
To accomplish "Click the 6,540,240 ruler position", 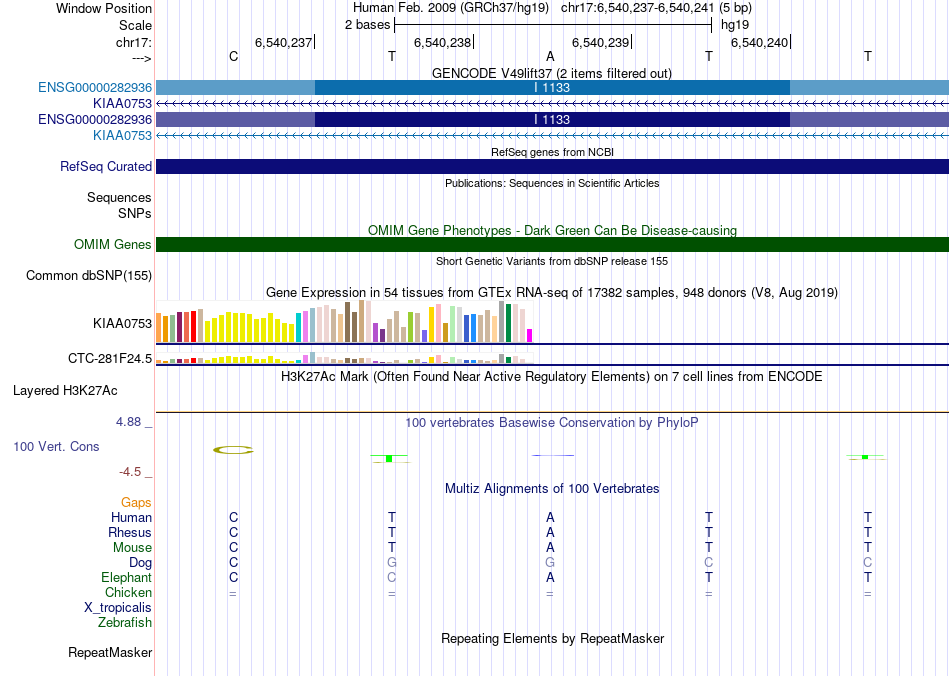I will click(759, 42).
